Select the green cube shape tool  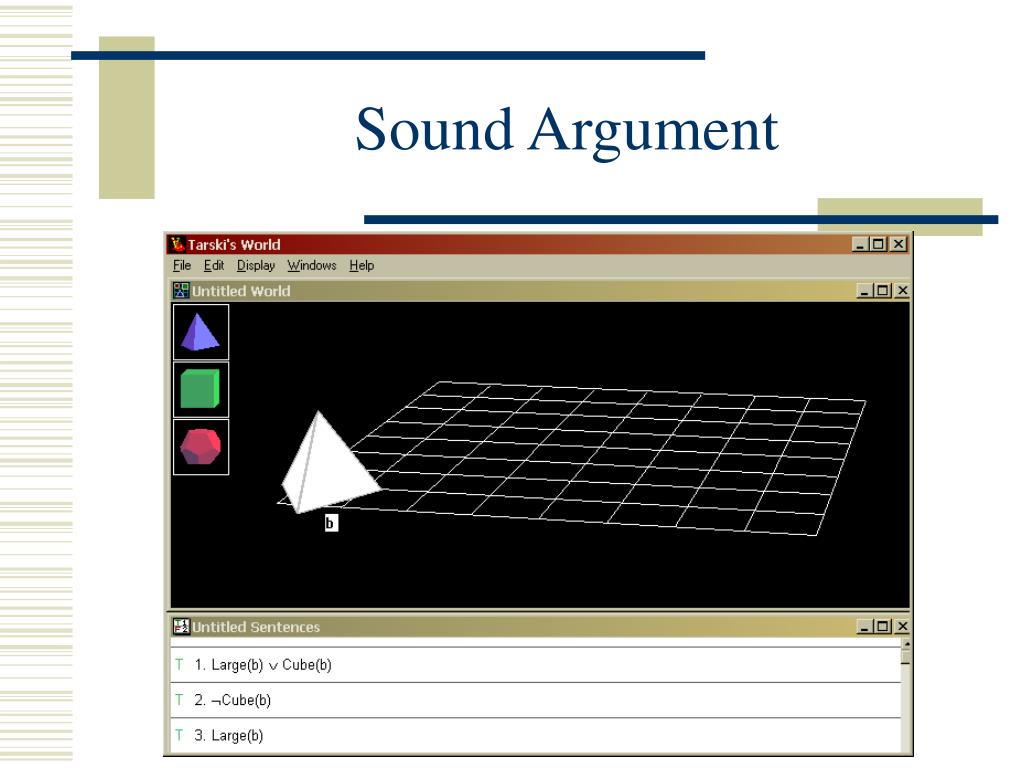point(200,389)
